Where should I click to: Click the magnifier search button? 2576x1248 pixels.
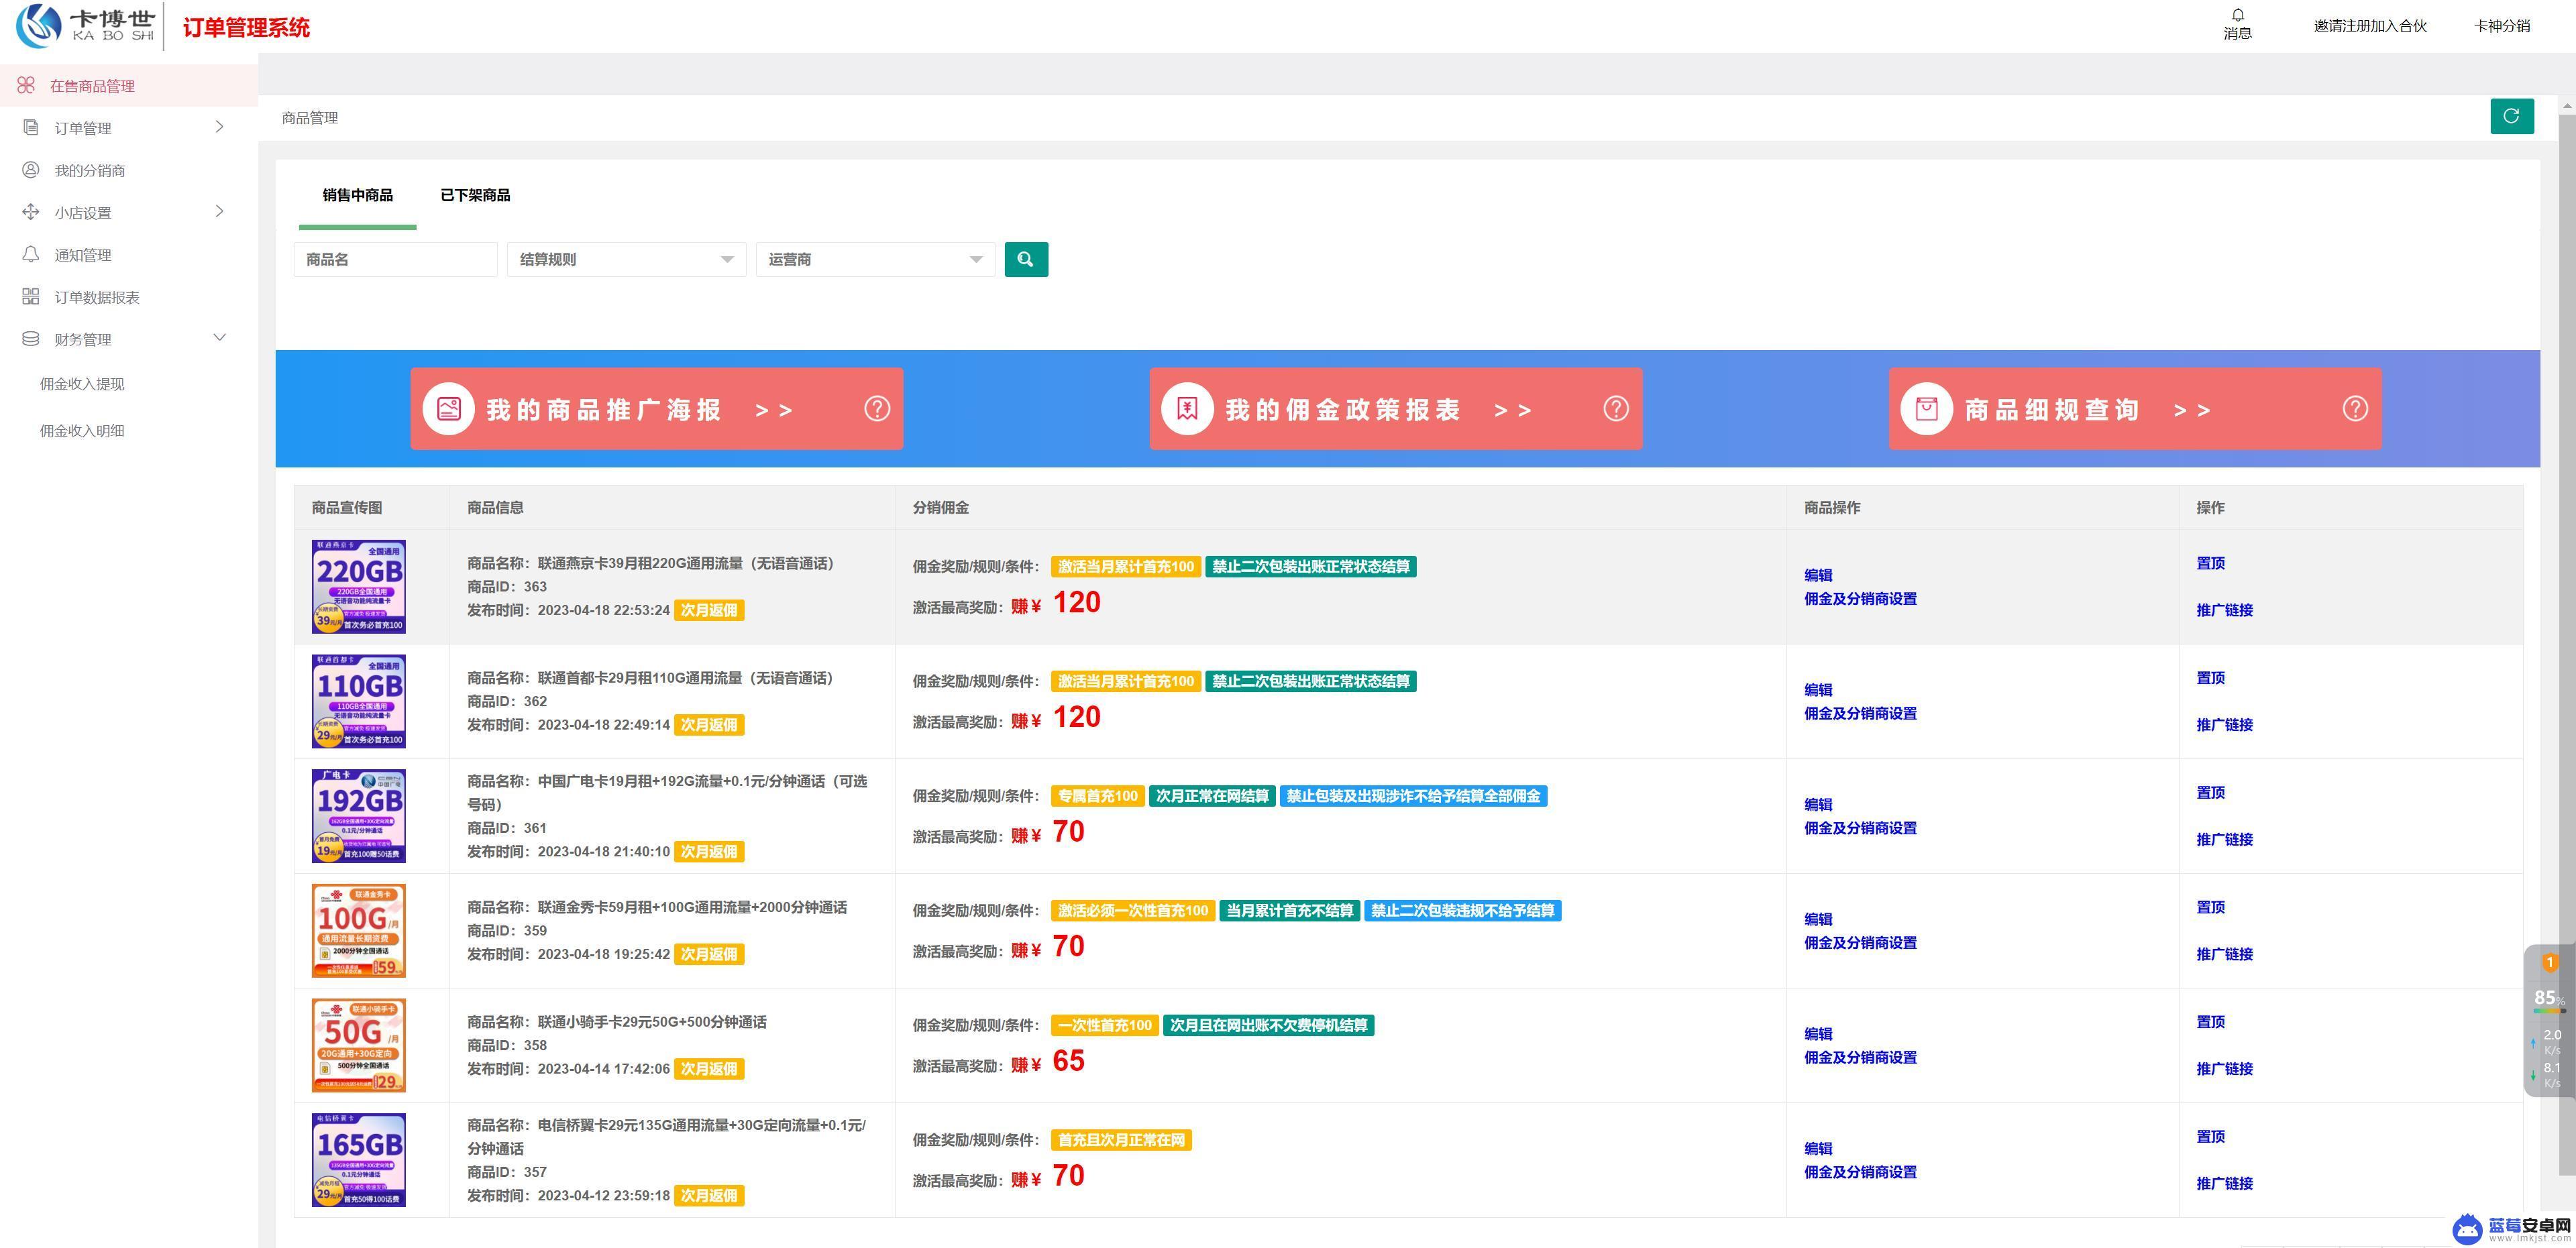pos(1026,259)
